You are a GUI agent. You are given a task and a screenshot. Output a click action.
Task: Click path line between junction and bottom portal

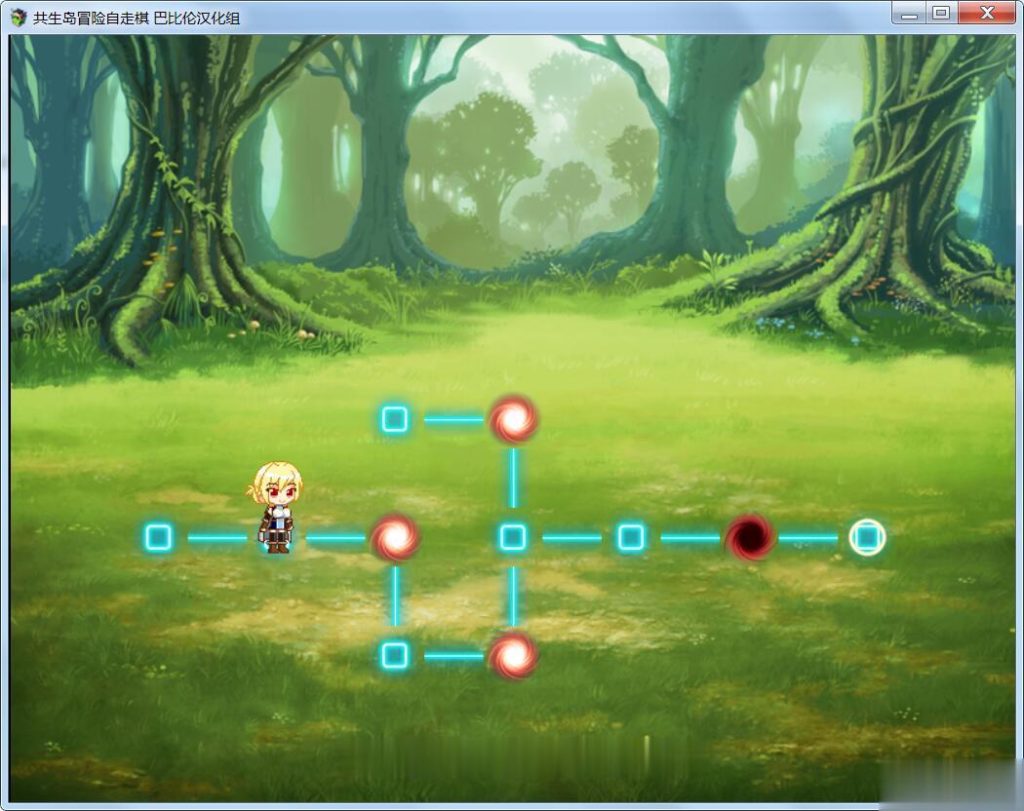tap(513, 596)
